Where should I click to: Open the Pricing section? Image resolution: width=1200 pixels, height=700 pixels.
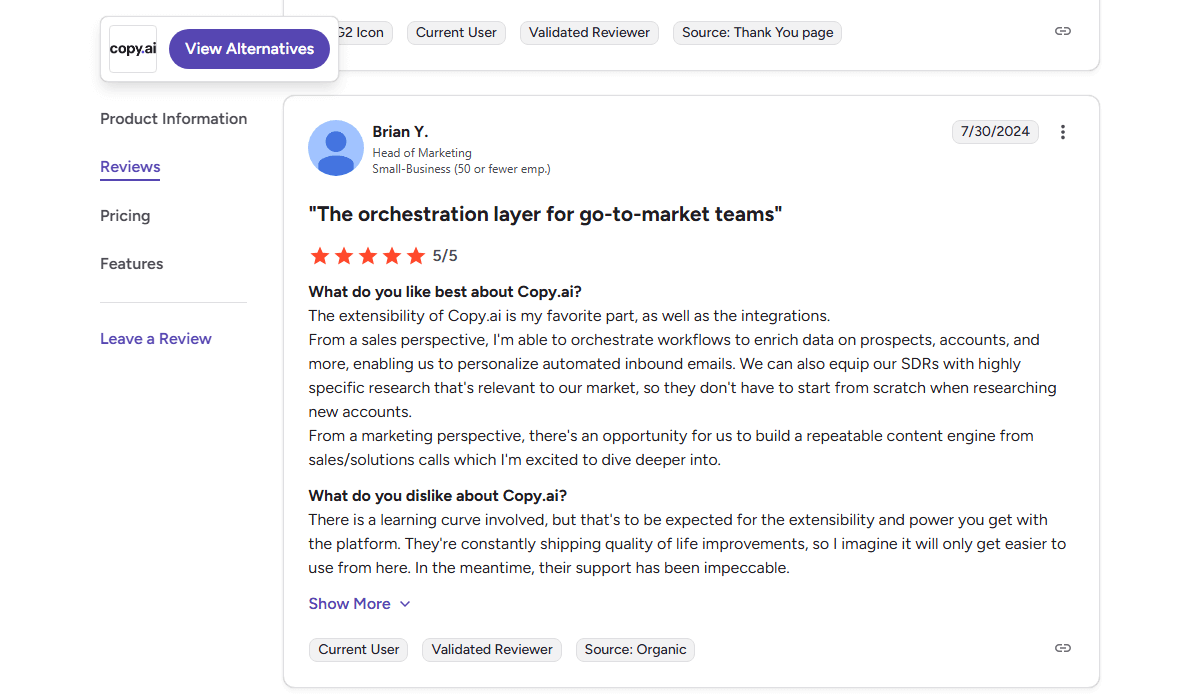125,216
